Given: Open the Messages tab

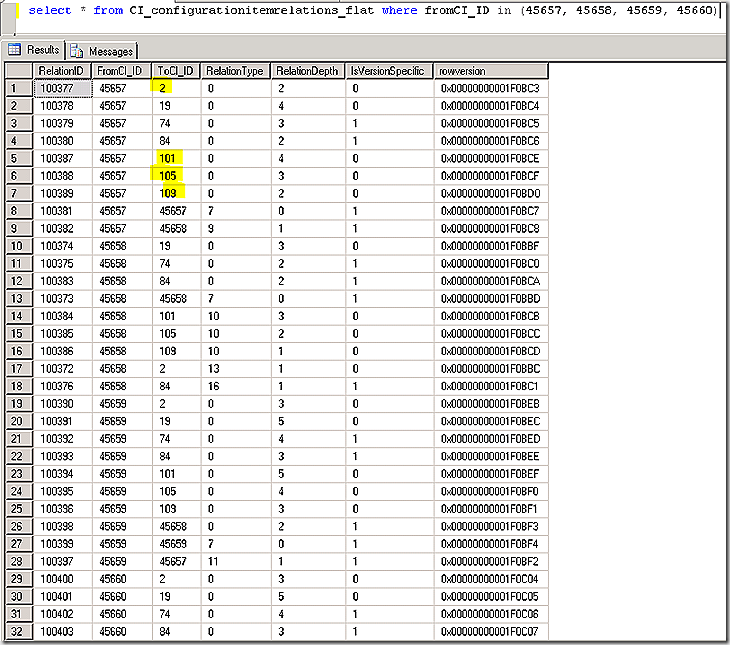Looking at the screenshot, I should coord(102,51).
